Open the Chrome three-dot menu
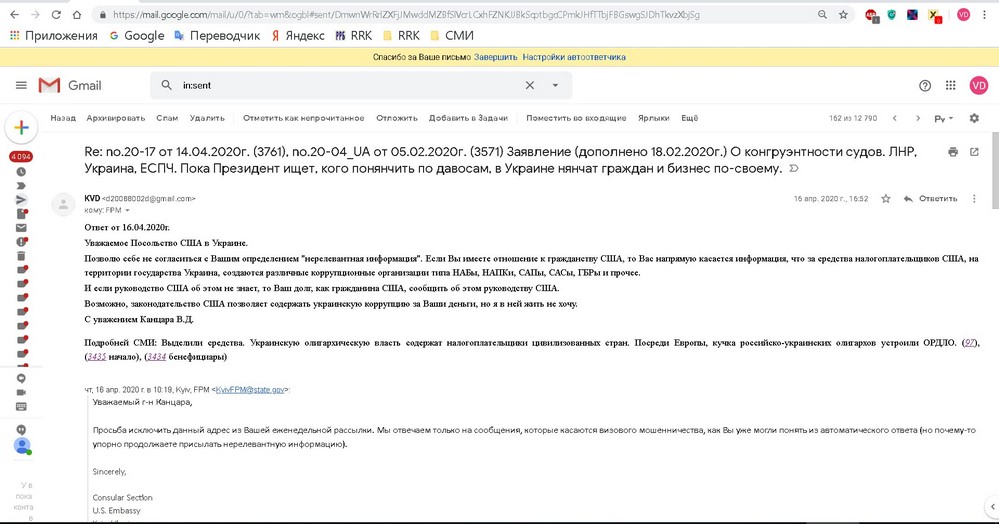Viewport: 999px width, 524px height. click(x=986, y=15)
